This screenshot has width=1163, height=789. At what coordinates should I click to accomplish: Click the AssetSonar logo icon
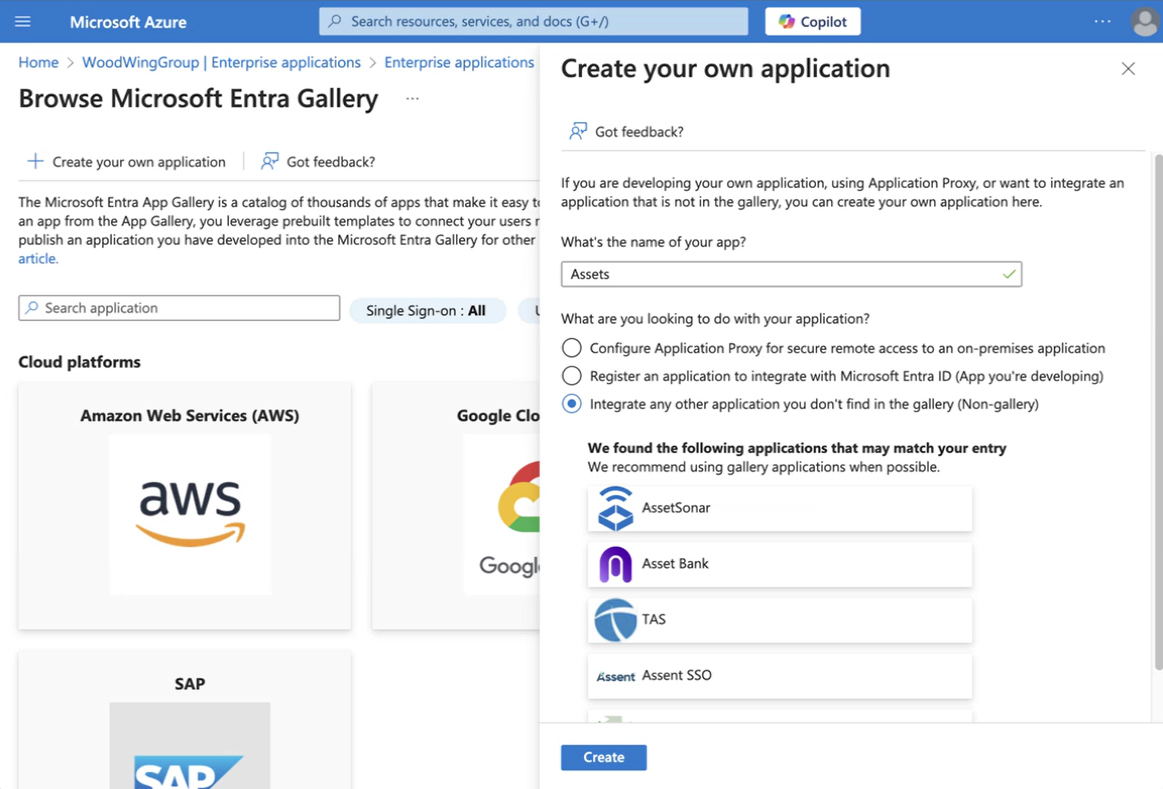pyautogui.click(x=615, y=508)
